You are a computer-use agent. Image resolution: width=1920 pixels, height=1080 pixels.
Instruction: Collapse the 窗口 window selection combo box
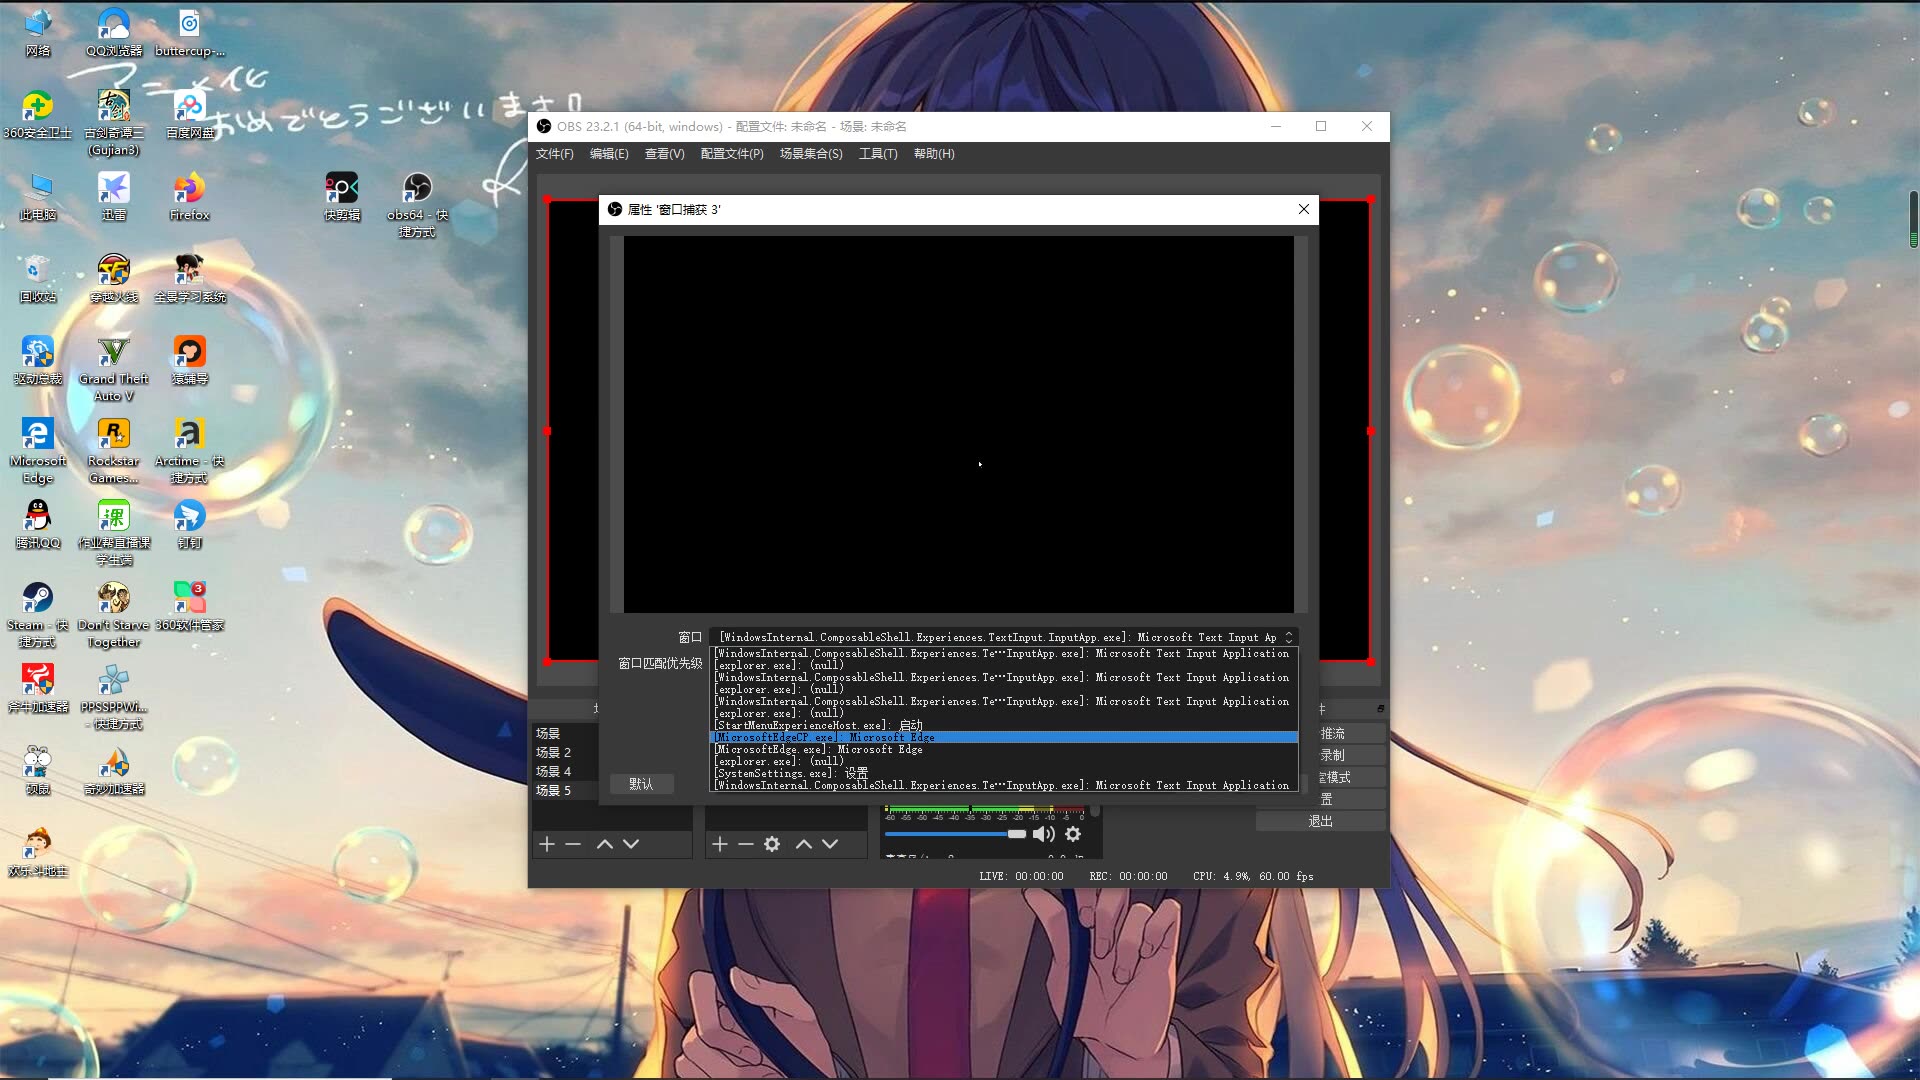(x=1004, y=637)
